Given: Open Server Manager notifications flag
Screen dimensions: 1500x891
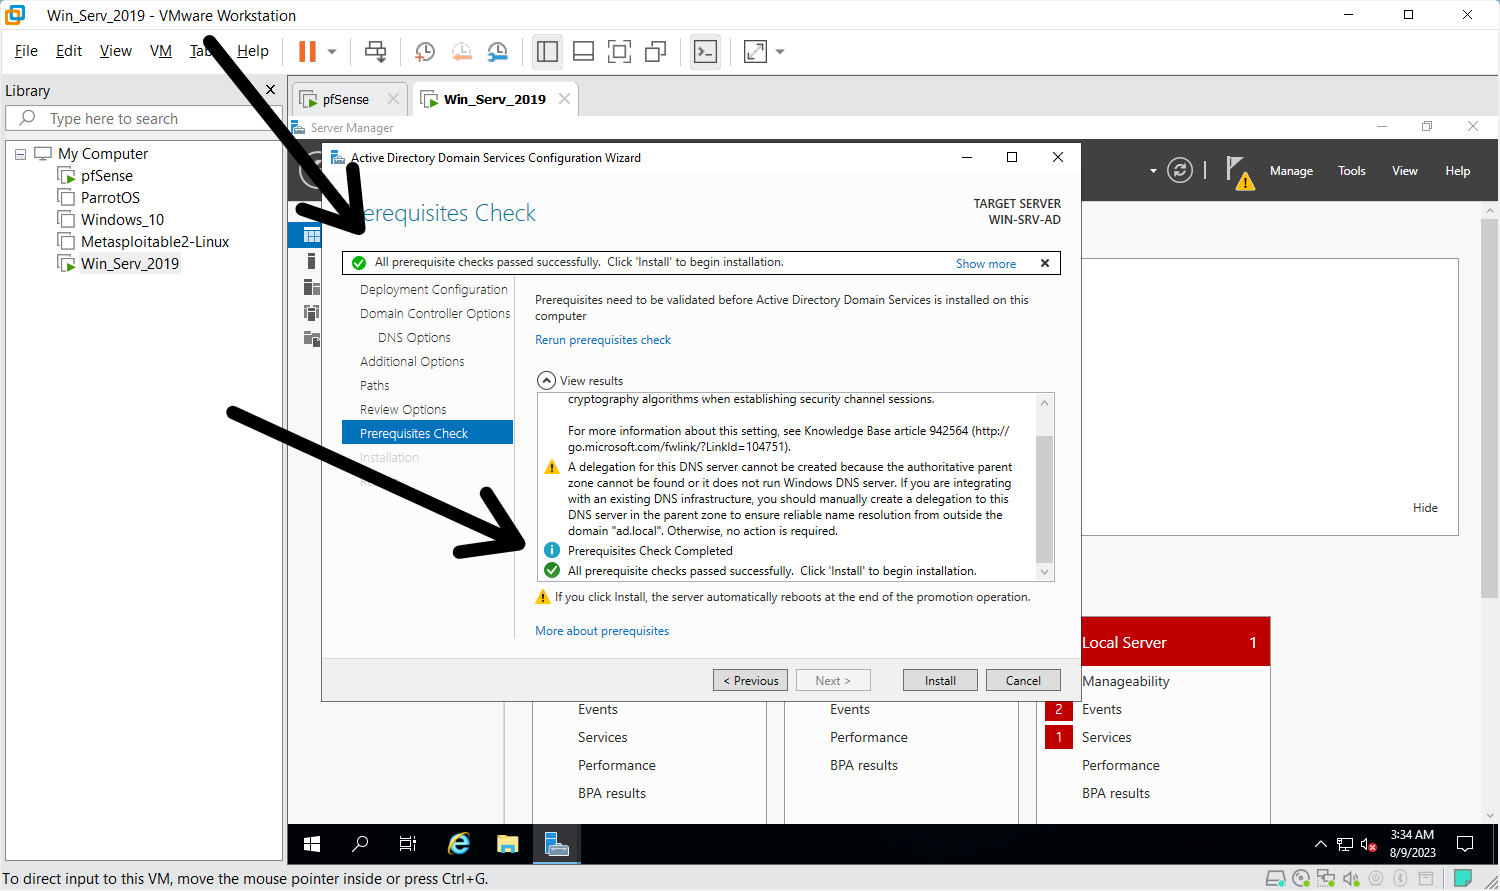Looking at the screenshot, I should 1239,172.
